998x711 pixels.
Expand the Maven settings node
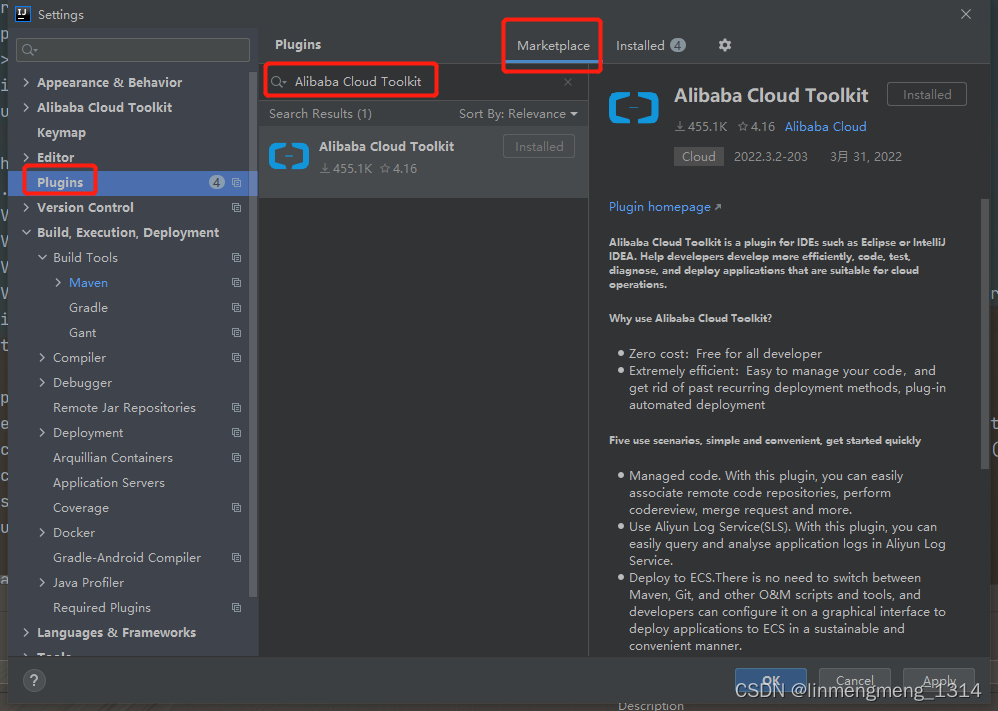[58, 283]
